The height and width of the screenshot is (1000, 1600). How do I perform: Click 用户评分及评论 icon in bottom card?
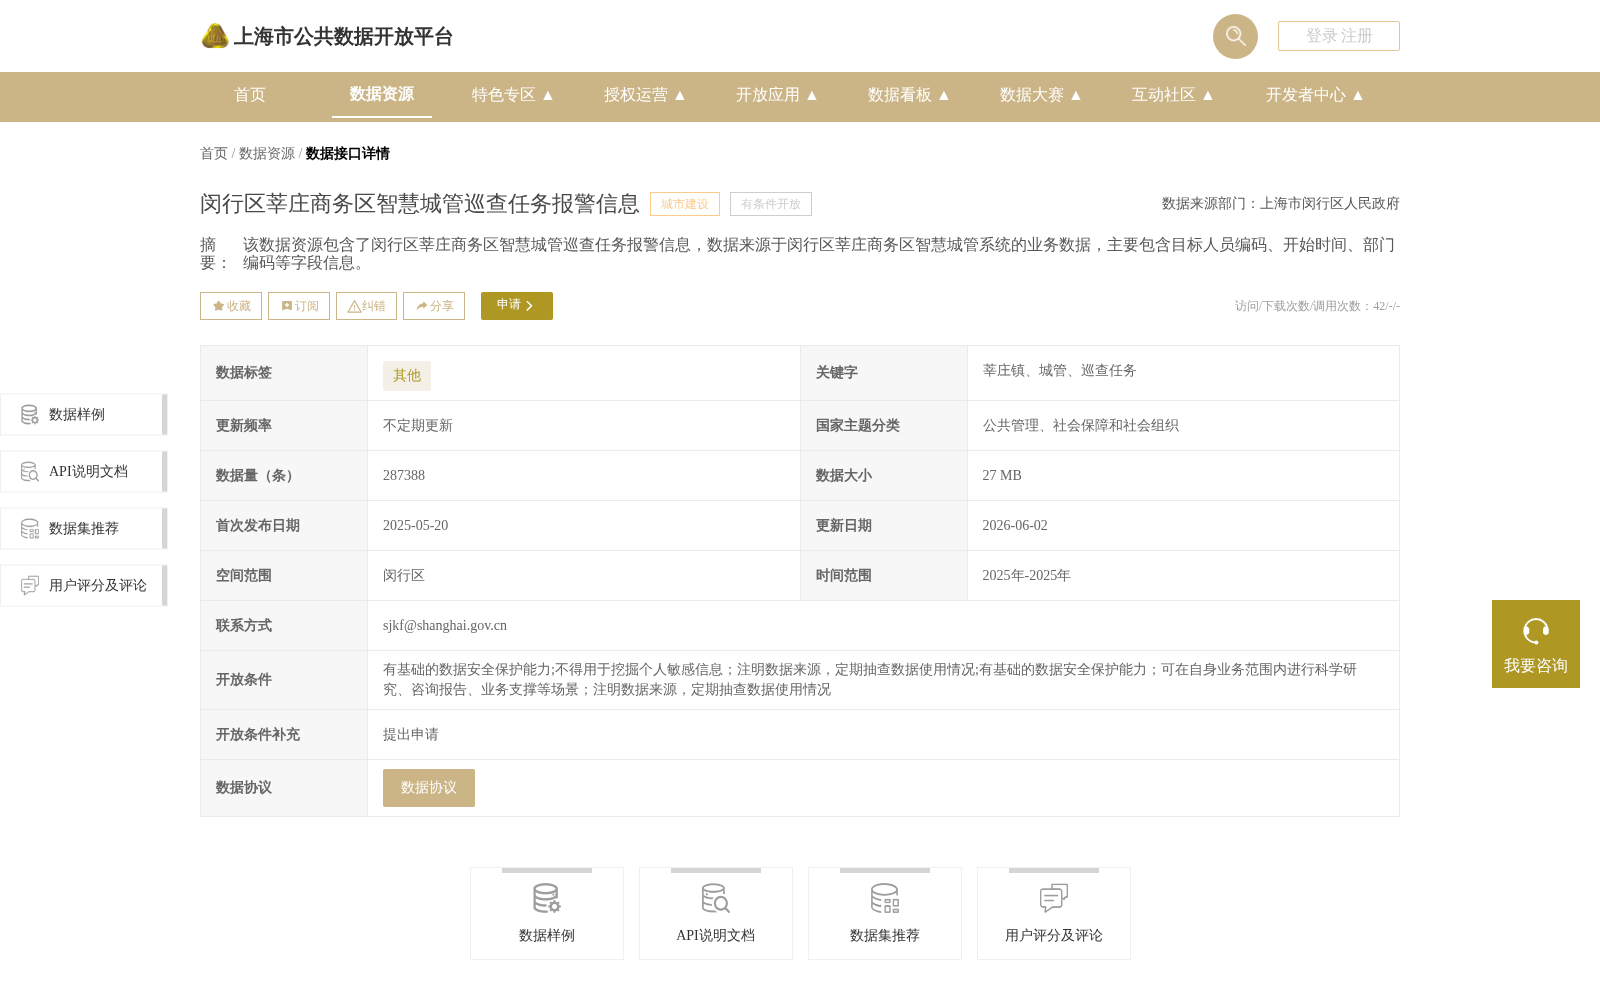(x=1054, y=899)
